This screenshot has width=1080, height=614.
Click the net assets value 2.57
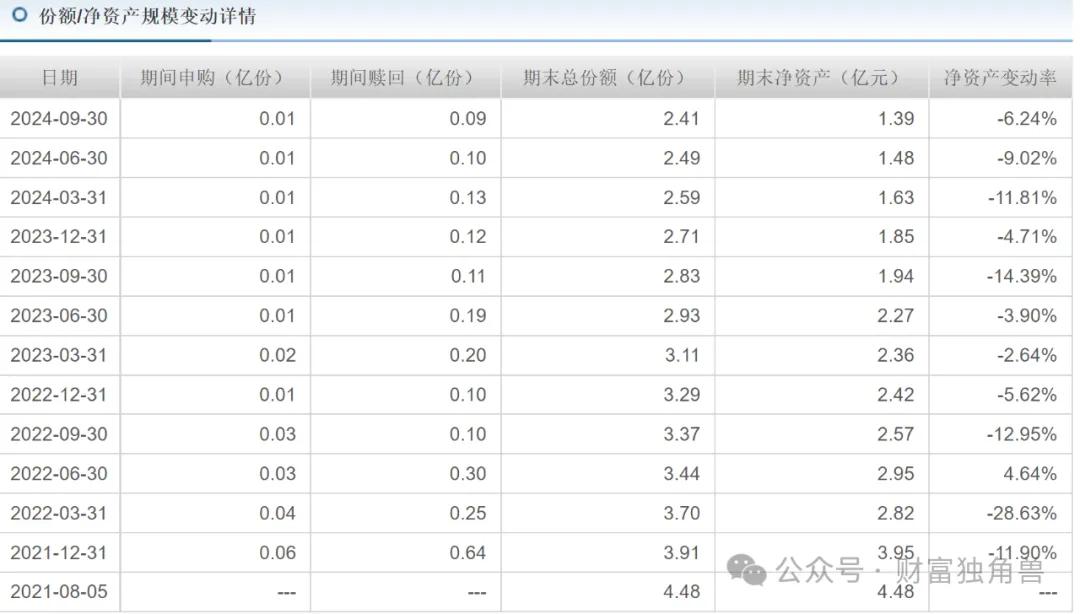click(x=896, y=434)
